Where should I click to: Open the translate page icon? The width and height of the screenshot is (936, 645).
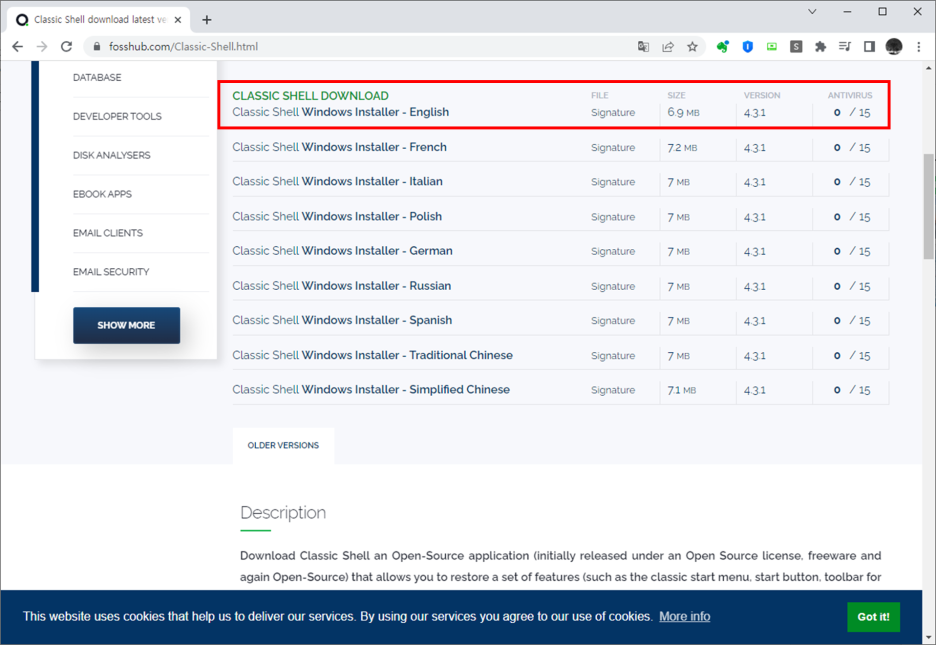click(643, 47)
